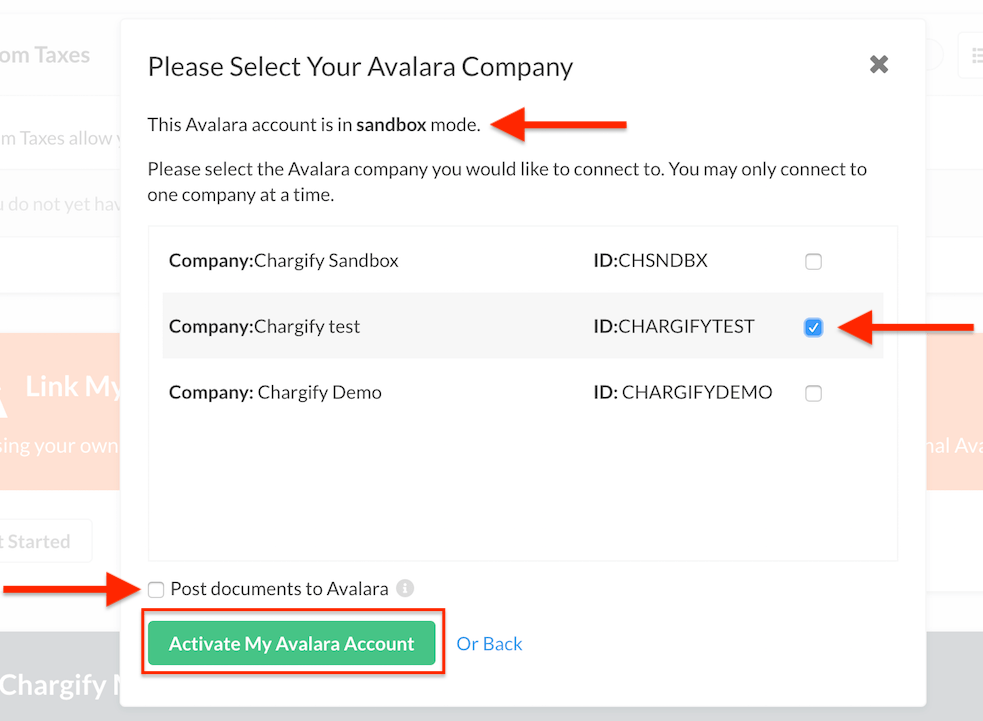
Task: Click the Custom Taxes heading in background
Action: (45, 55)
